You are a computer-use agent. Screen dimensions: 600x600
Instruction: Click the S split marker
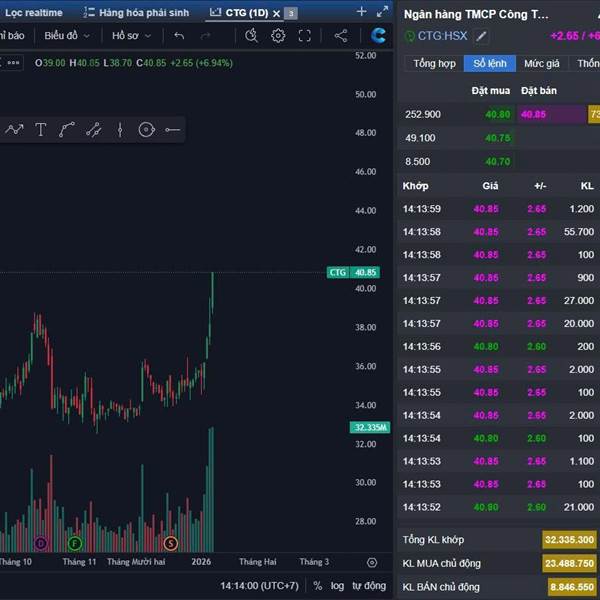point(171,543)
